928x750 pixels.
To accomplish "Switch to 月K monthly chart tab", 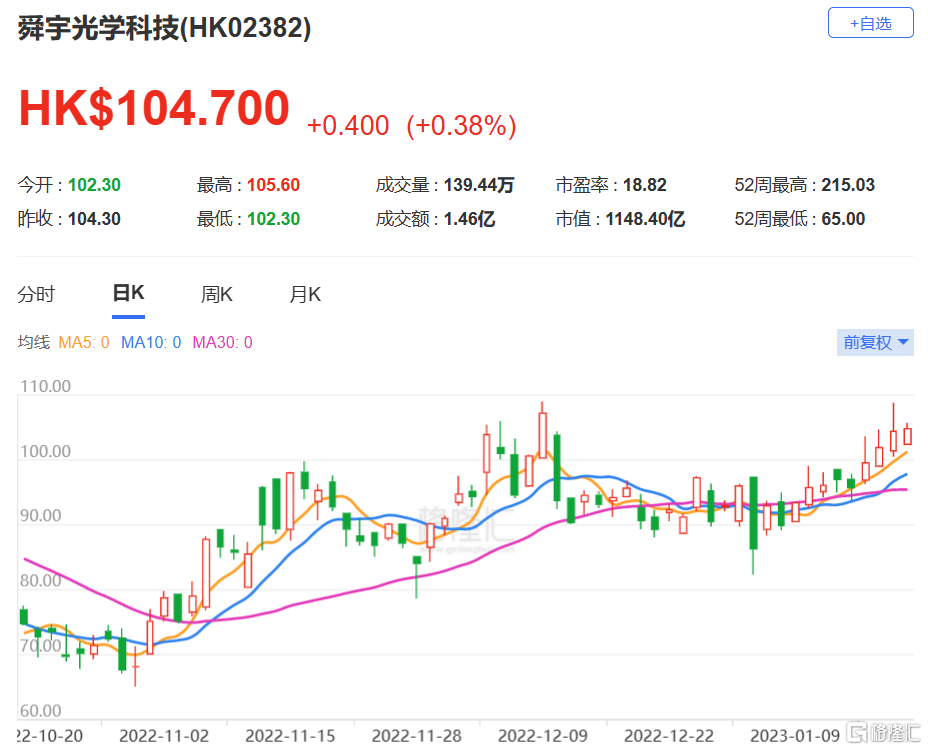I will [305, 294].
